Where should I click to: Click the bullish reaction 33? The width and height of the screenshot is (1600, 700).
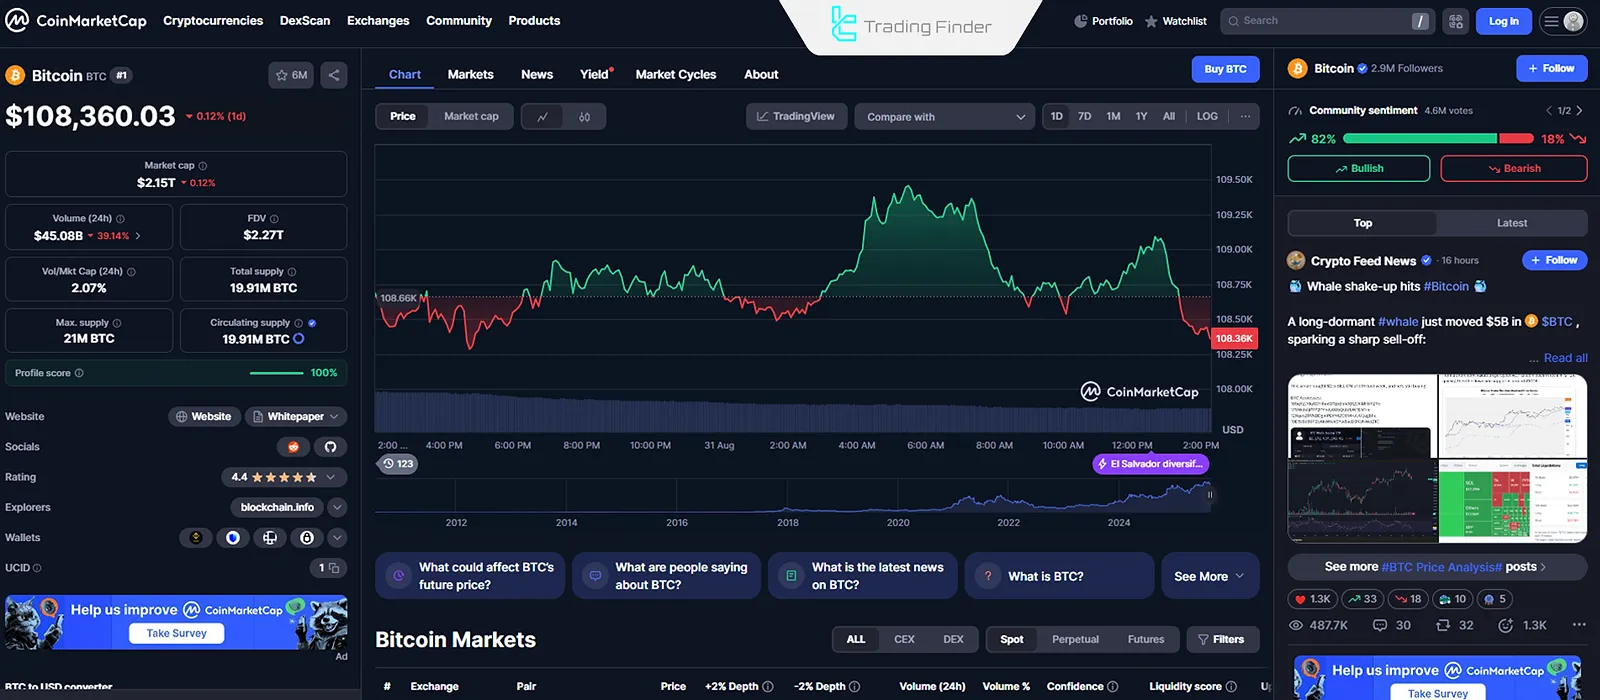1361,599
